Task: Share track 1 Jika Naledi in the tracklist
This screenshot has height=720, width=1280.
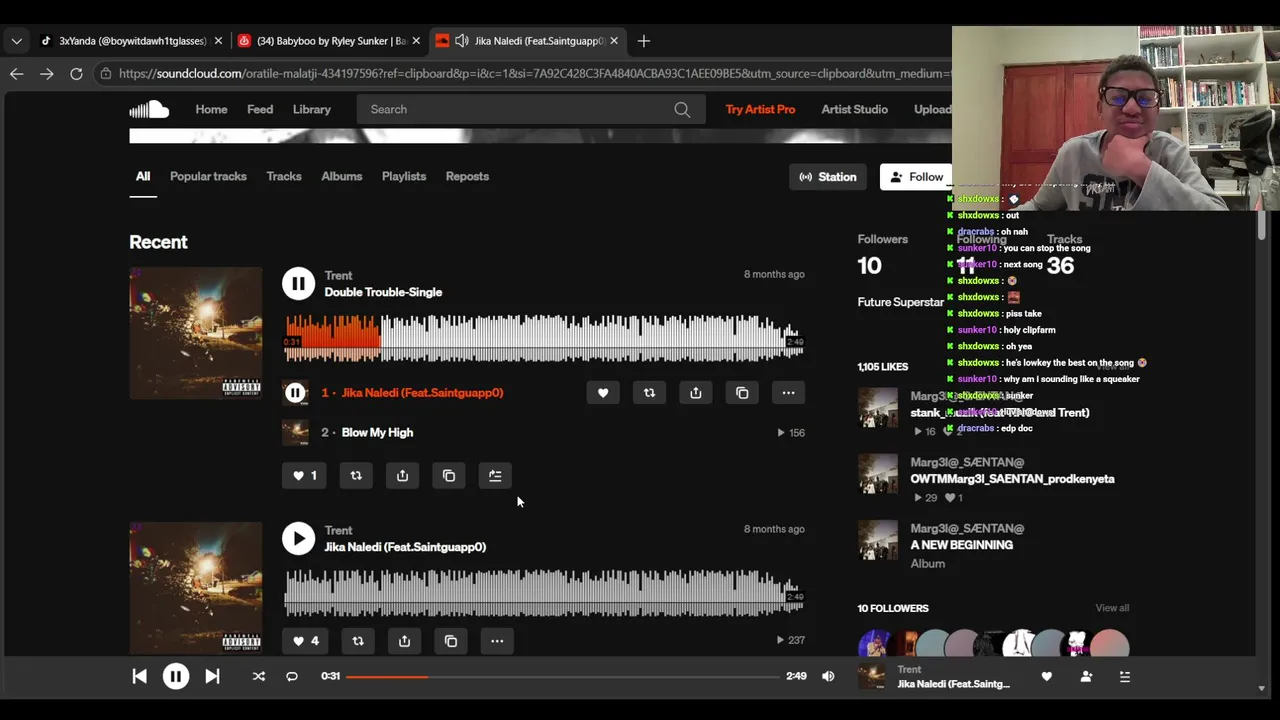Action: (x=696, y=393)
